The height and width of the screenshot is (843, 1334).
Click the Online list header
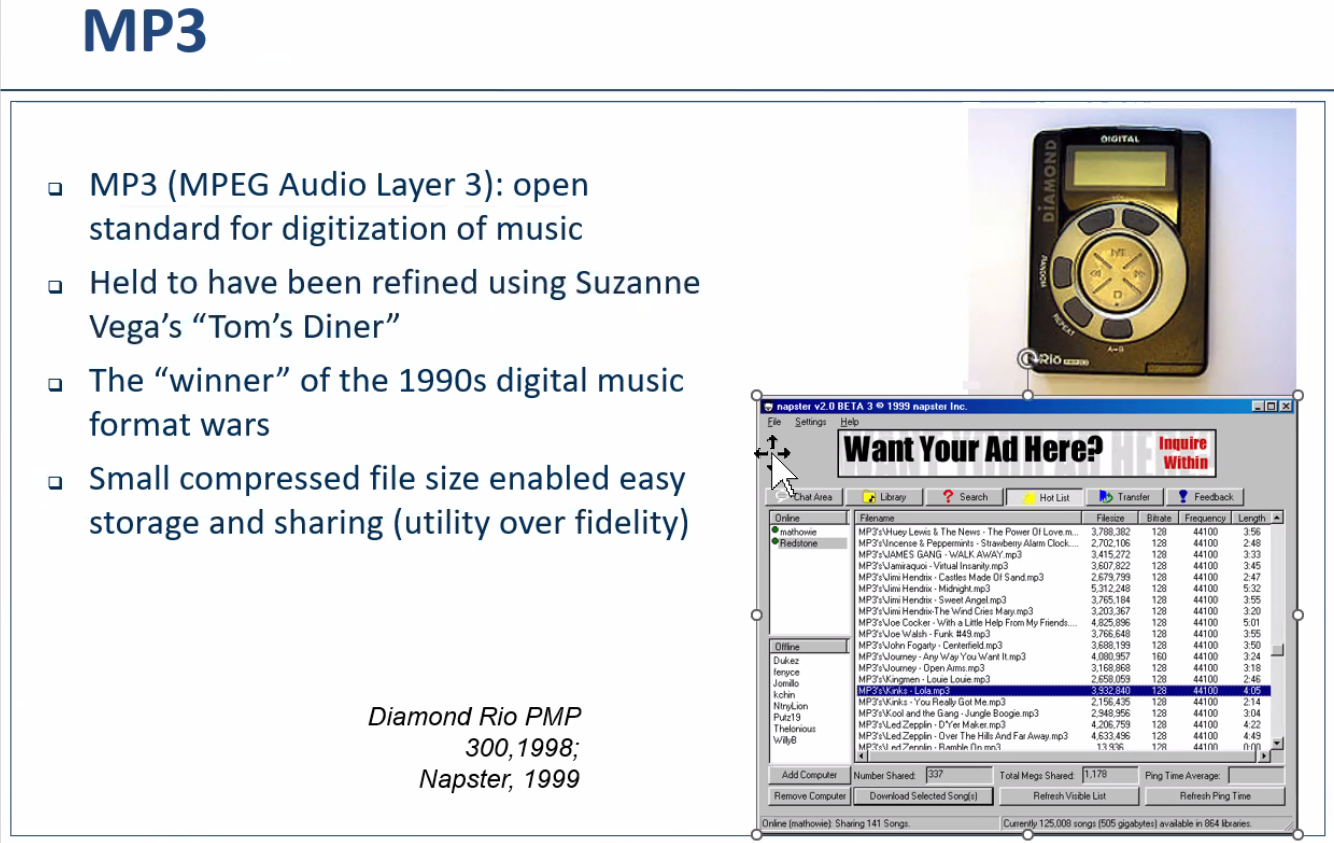coord(808,518)
